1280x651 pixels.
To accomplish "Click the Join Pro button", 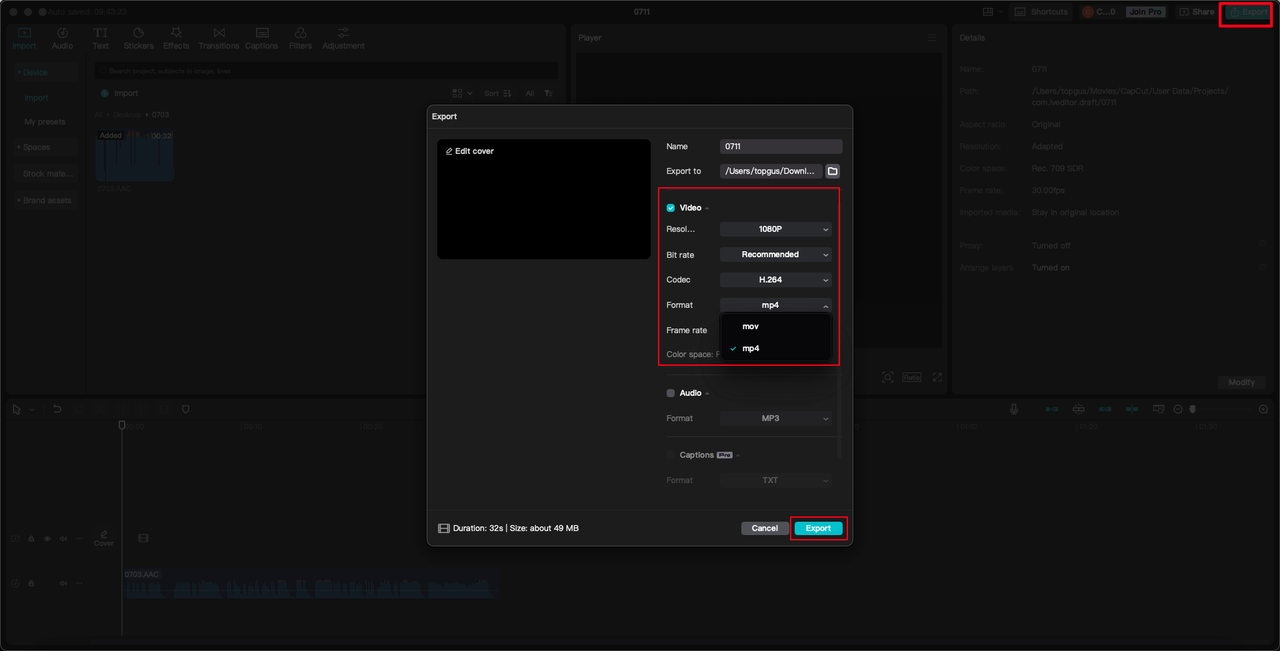I will 1145,12.
